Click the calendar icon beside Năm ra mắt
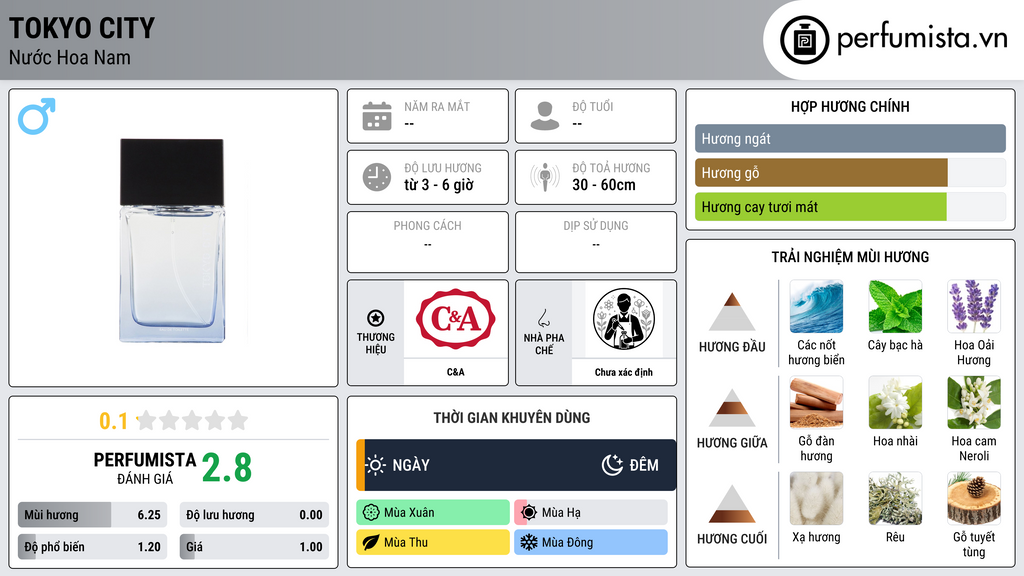 coord(377,116)
